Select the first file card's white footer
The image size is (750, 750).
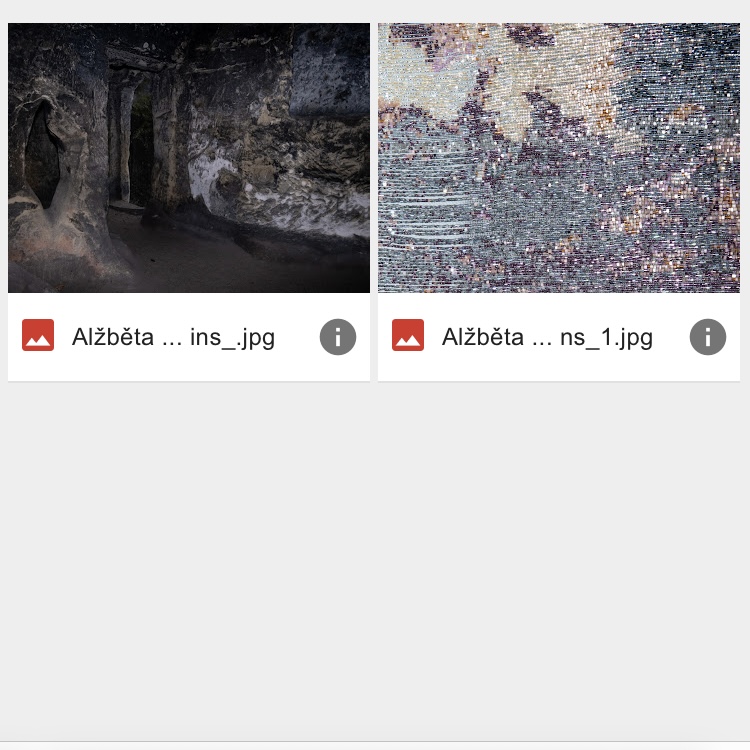click(x=189, y=337)
